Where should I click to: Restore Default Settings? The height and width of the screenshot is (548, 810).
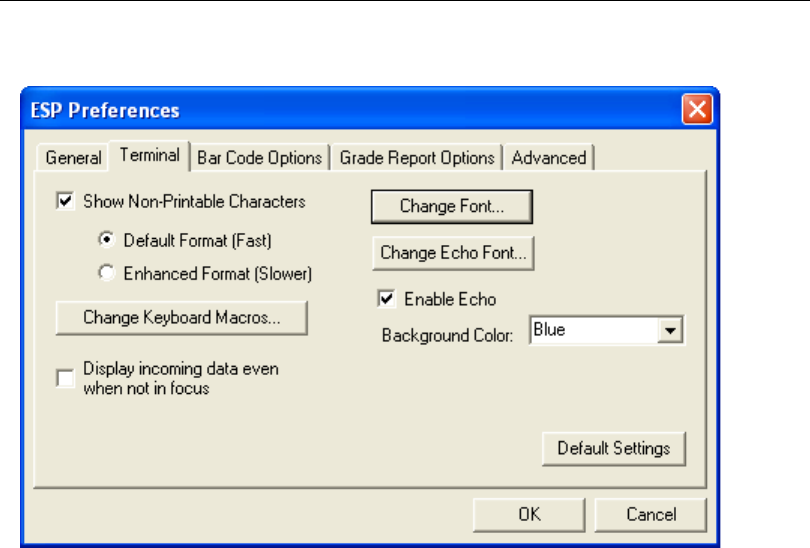[x=614, y=448]
